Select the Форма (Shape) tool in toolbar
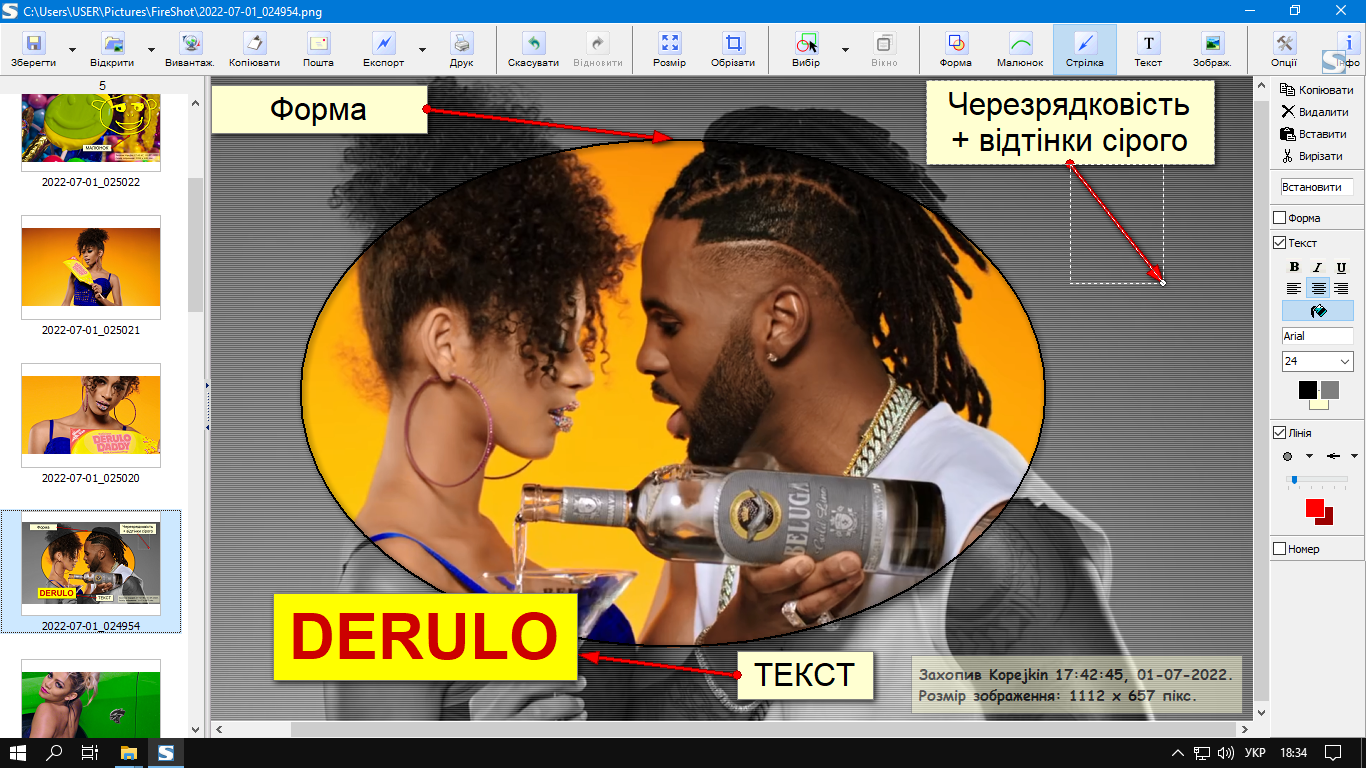Viewport: 1366px width, 768px height. (956, 49)
